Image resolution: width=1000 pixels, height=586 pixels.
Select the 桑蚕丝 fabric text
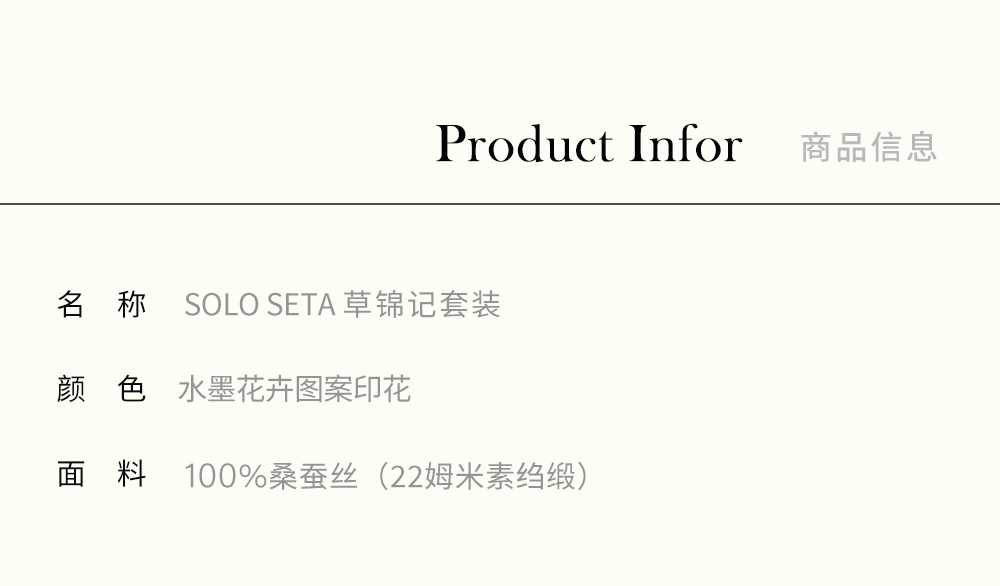pyautogui.click(x=313, y=477)
